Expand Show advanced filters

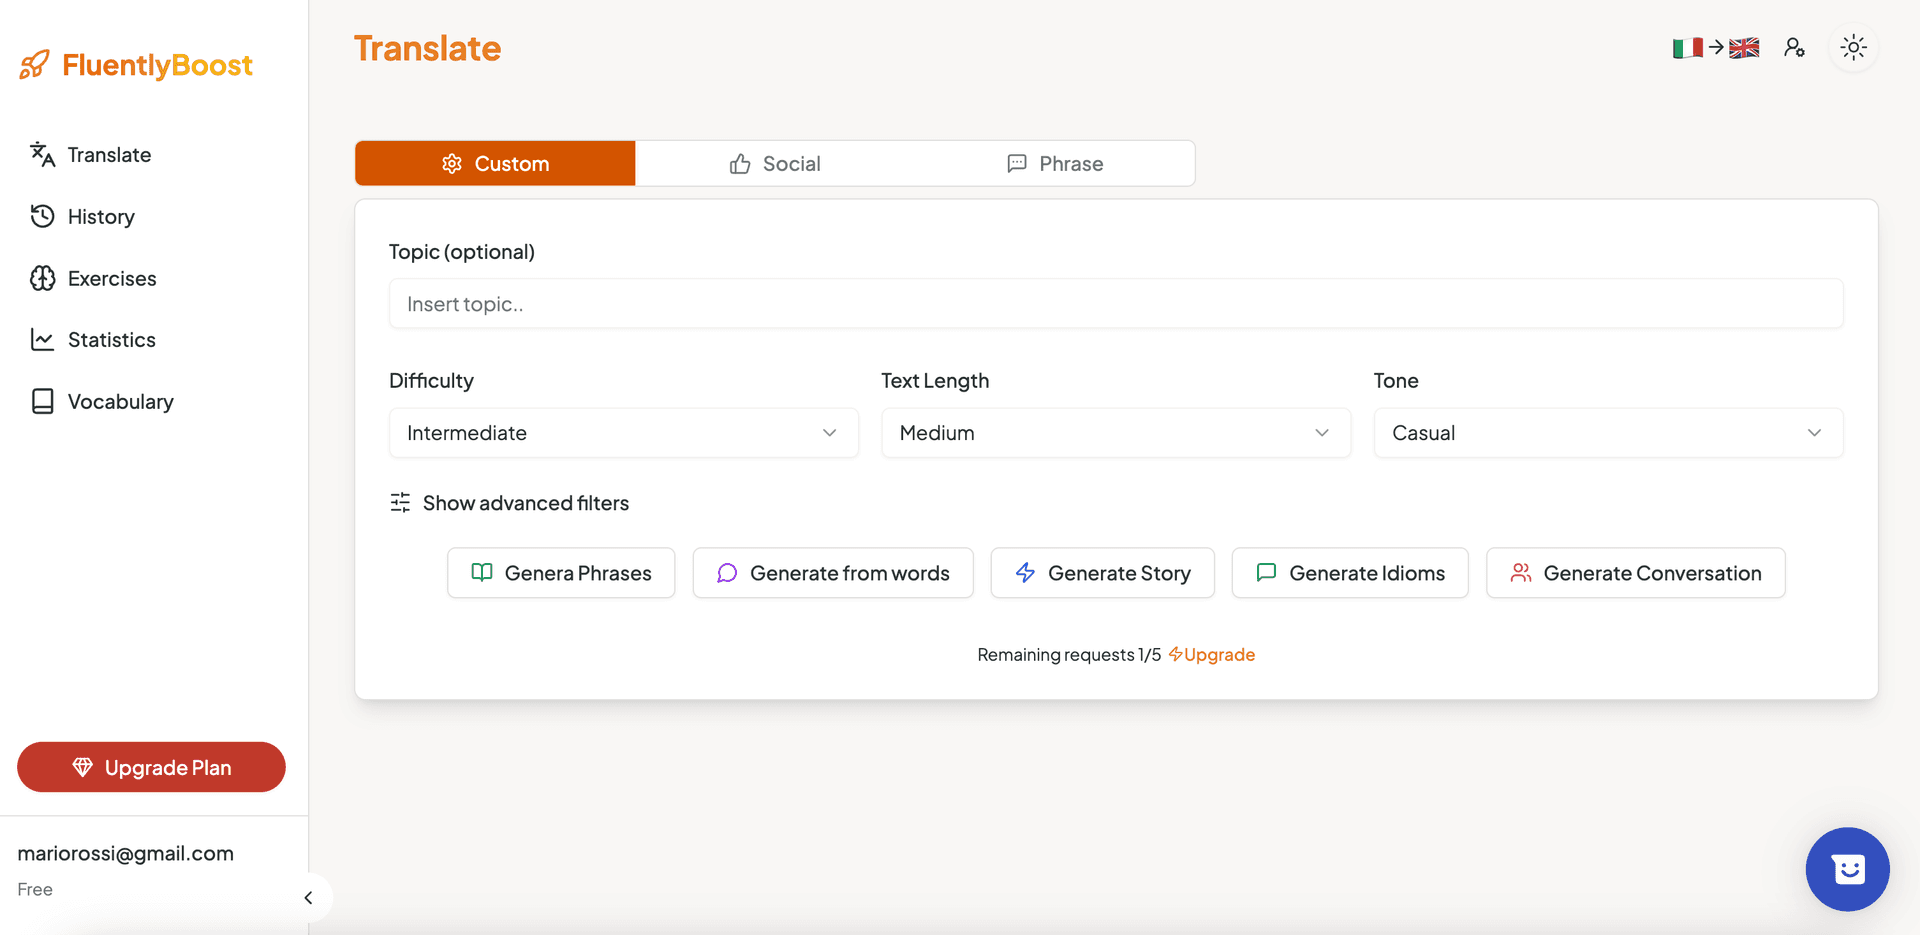tap(510, 503)
